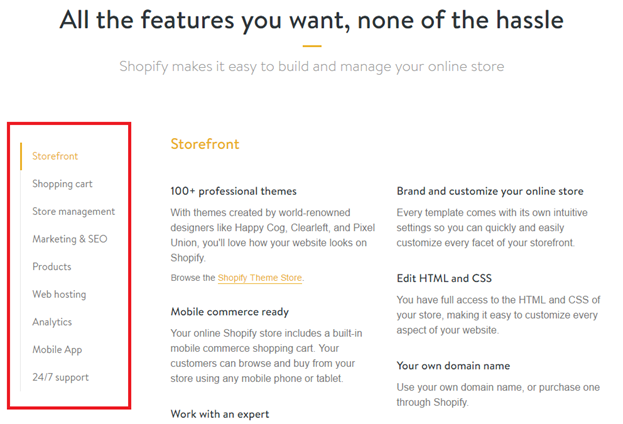Open the 24/7 support tab
This screenshot has height=424, width=623.
coord(59,378)
